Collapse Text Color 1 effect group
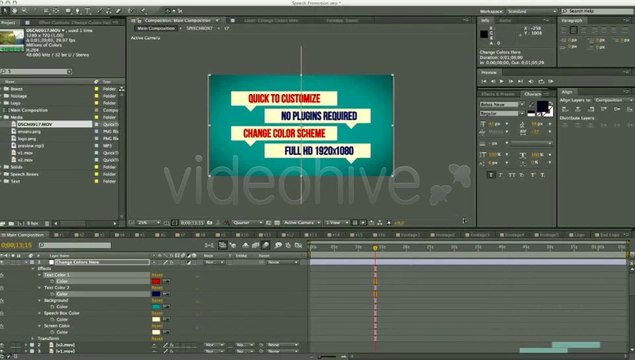Screen dimensions: 635x360 coord(40,275)
